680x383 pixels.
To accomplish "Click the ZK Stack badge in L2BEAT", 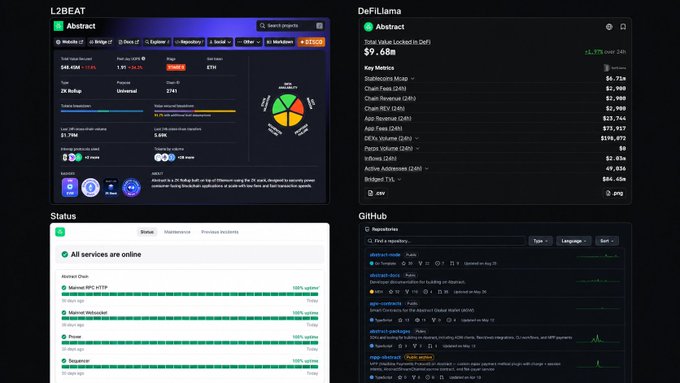I will (111, 187).
